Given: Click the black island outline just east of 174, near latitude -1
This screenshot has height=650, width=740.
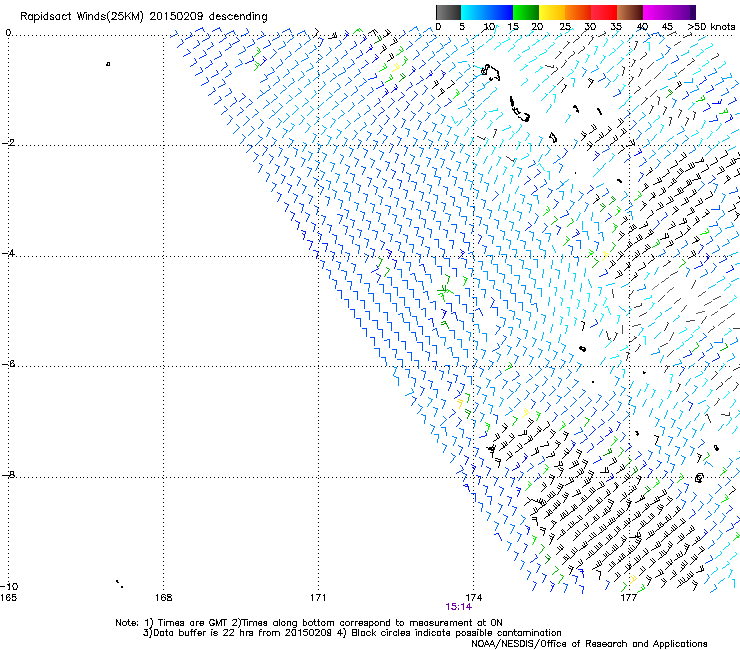Looking at the screenshot, I should pyautogui.click(x=490, y=72).
